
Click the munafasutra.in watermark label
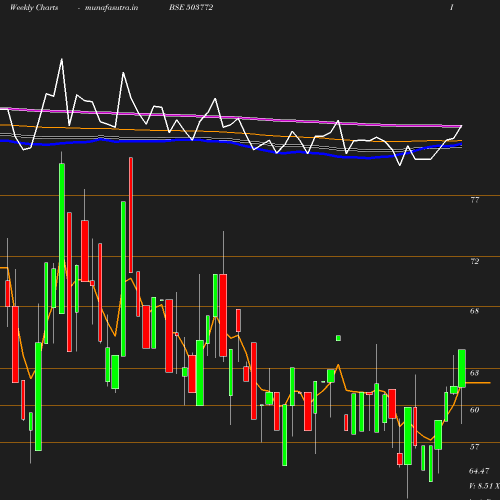(x=111, y=8)
